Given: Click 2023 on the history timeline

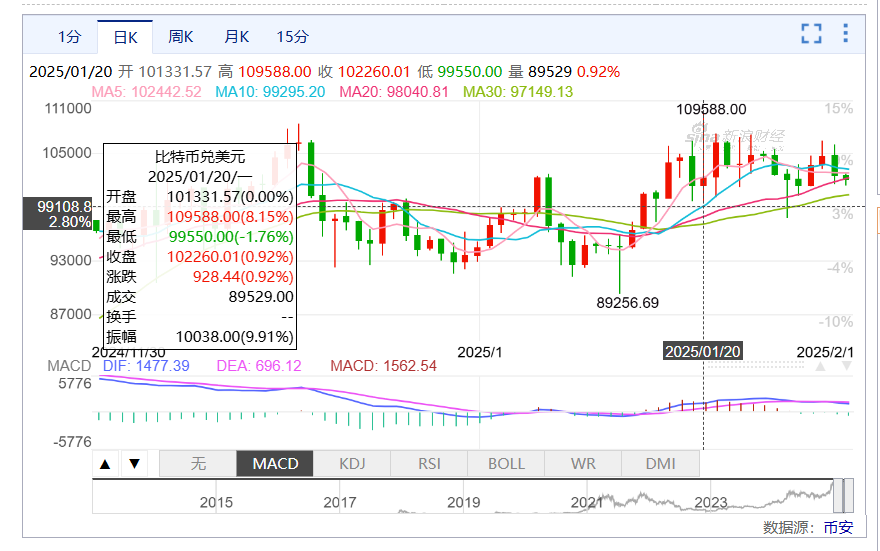Looking at the screenshot, I should click(711, 502).
